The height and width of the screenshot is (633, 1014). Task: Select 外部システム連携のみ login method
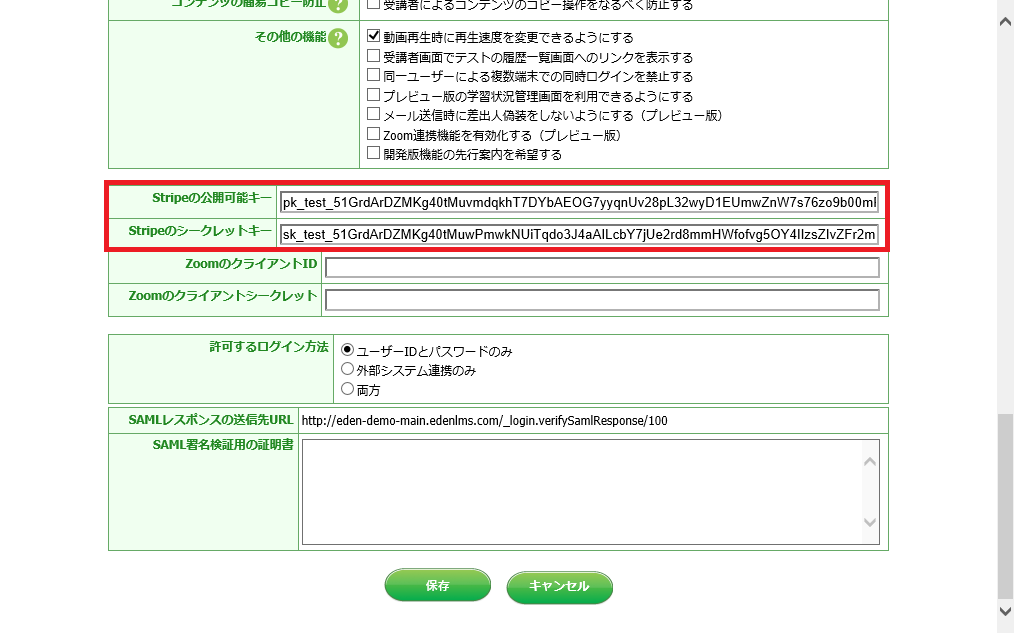347,369
